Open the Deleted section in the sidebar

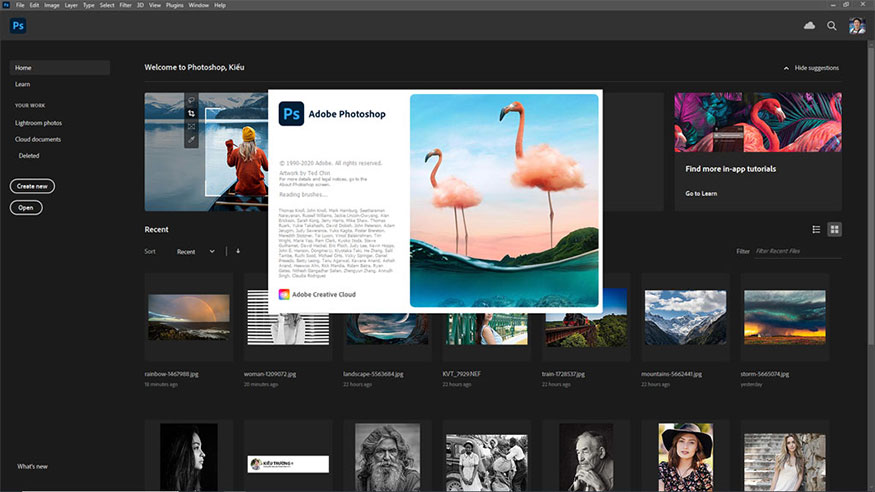click(x=29, y=156)
